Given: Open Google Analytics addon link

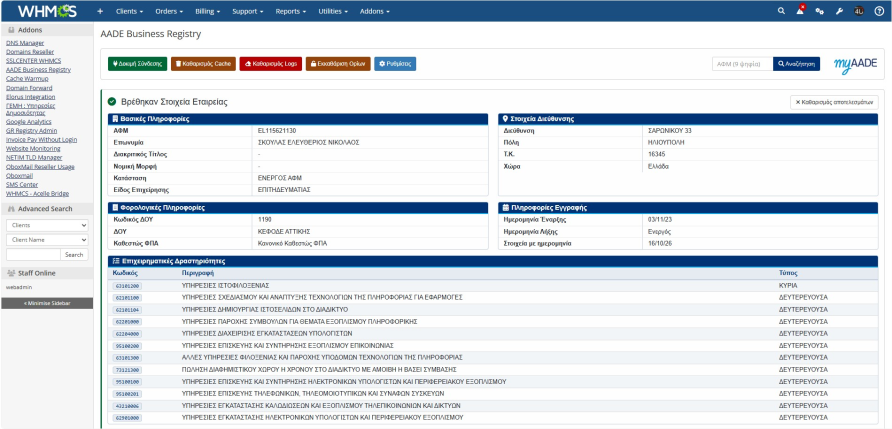Looking at the screenshot, I should point(29,122).
